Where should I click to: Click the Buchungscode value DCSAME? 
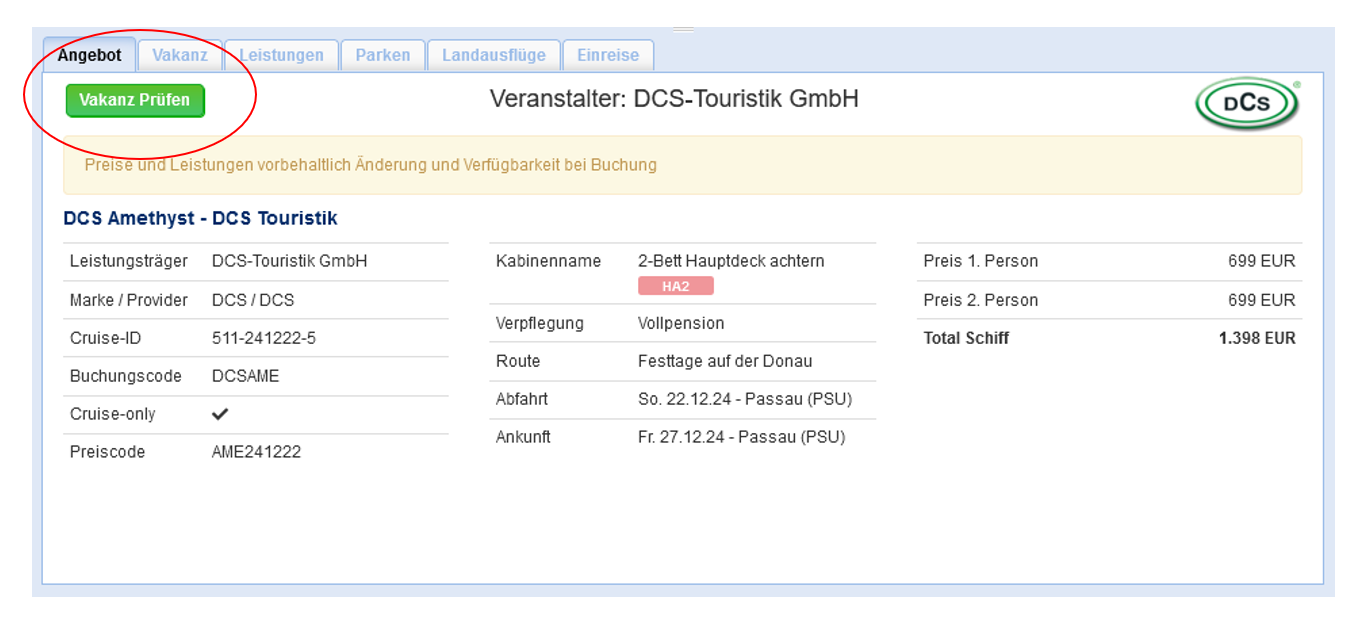pos(245,376)
